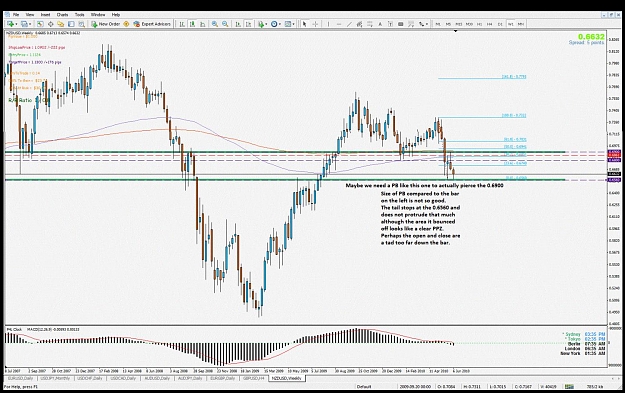Open the Indicators list icon
Image resolution: width=625 pixels, height=393 pixels.
tap(260, 24)
